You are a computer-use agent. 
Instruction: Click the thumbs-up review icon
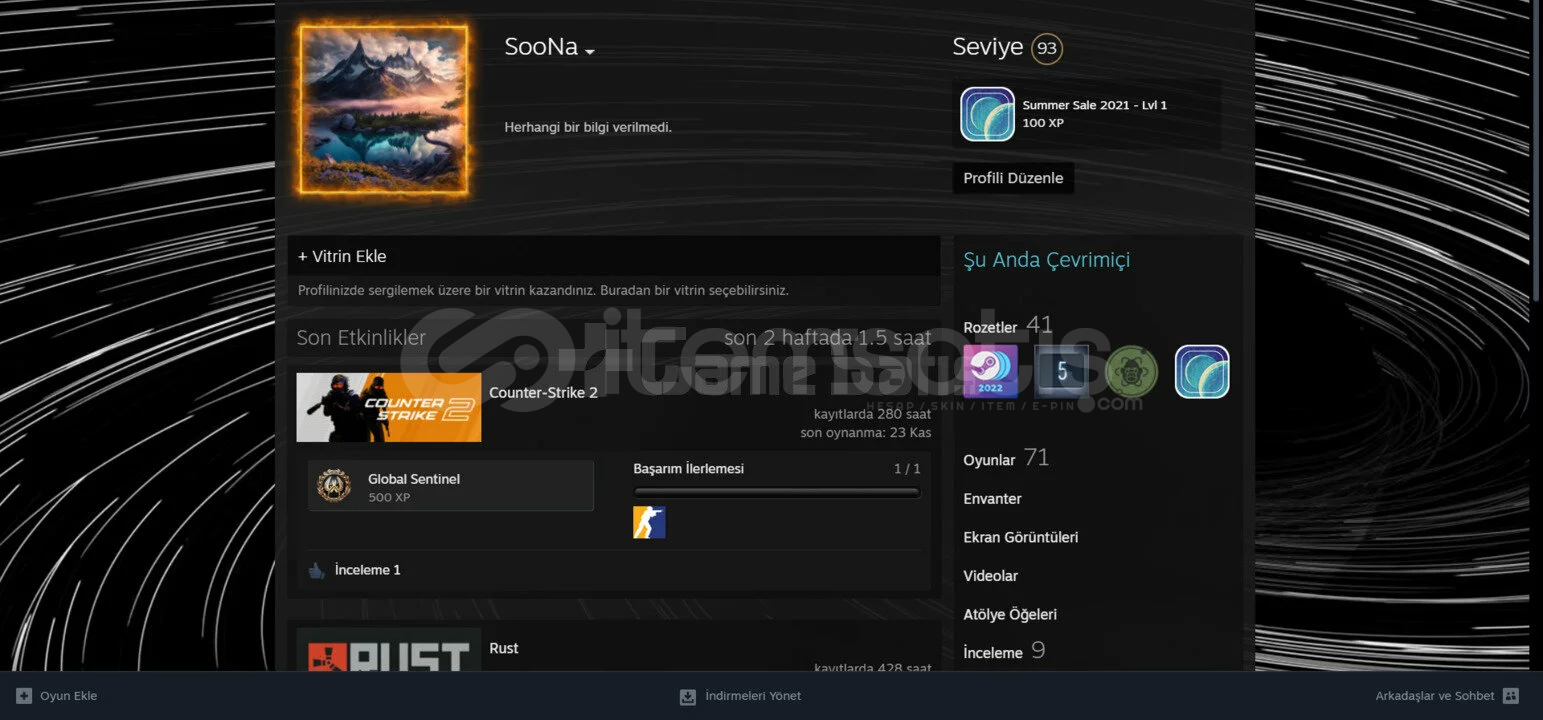[317, 571]
